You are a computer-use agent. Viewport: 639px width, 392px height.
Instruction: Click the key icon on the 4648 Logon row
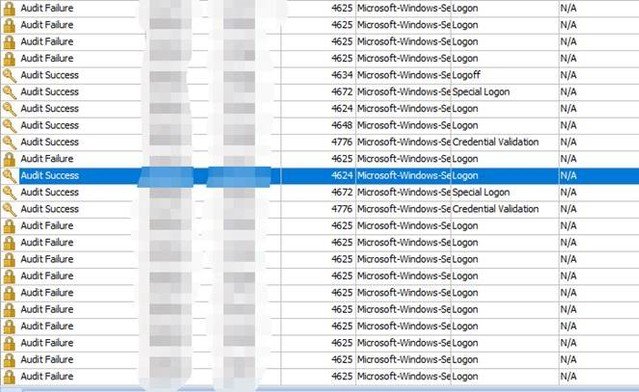pyautogui.click(x=9, y=126)
